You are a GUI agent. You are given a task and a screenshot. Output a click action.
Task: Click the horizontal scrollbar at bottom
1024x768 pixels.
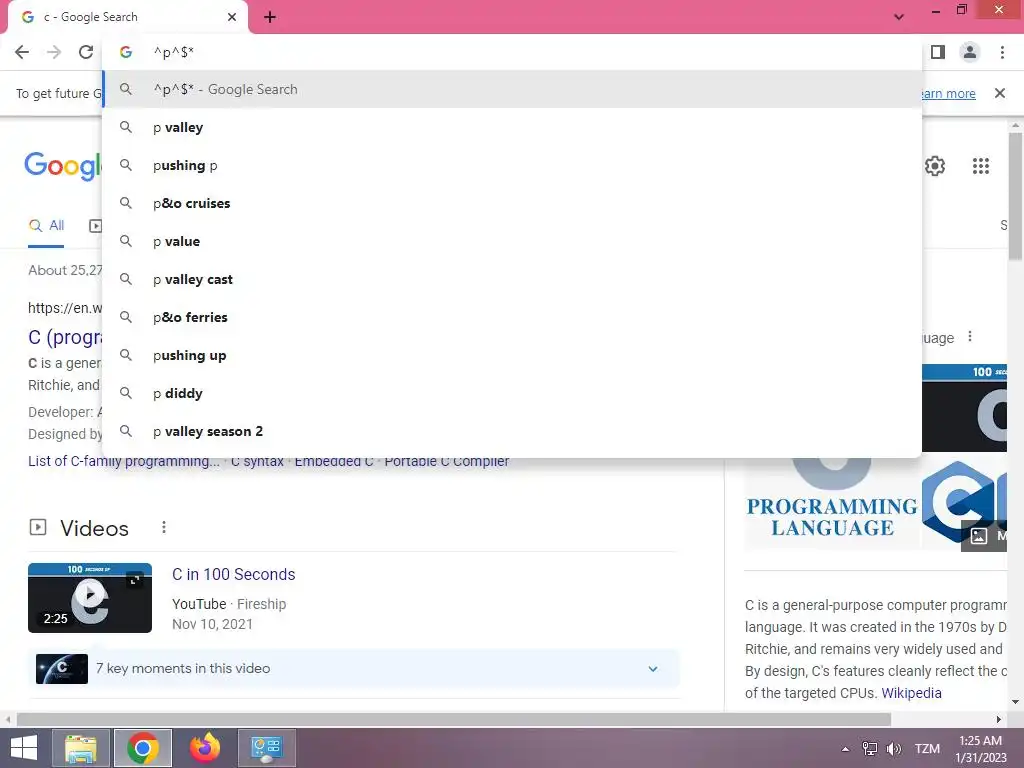(454, 719)
